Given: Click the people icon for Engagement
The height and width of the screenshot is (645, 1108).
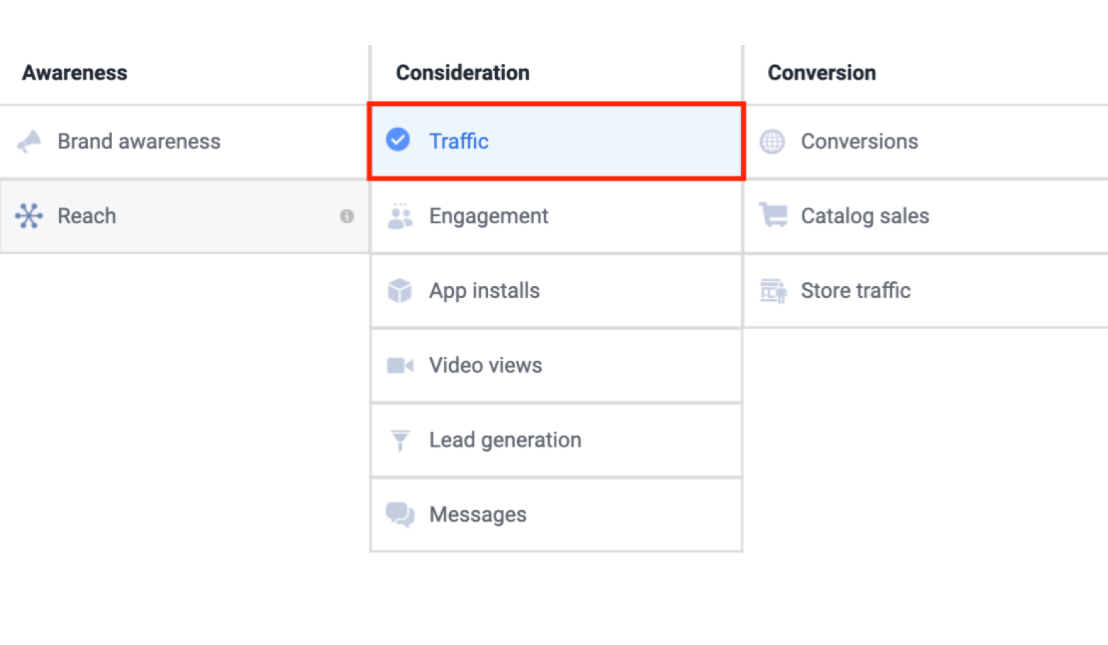Looking at the screenshot, I should (x=400, y=216).
